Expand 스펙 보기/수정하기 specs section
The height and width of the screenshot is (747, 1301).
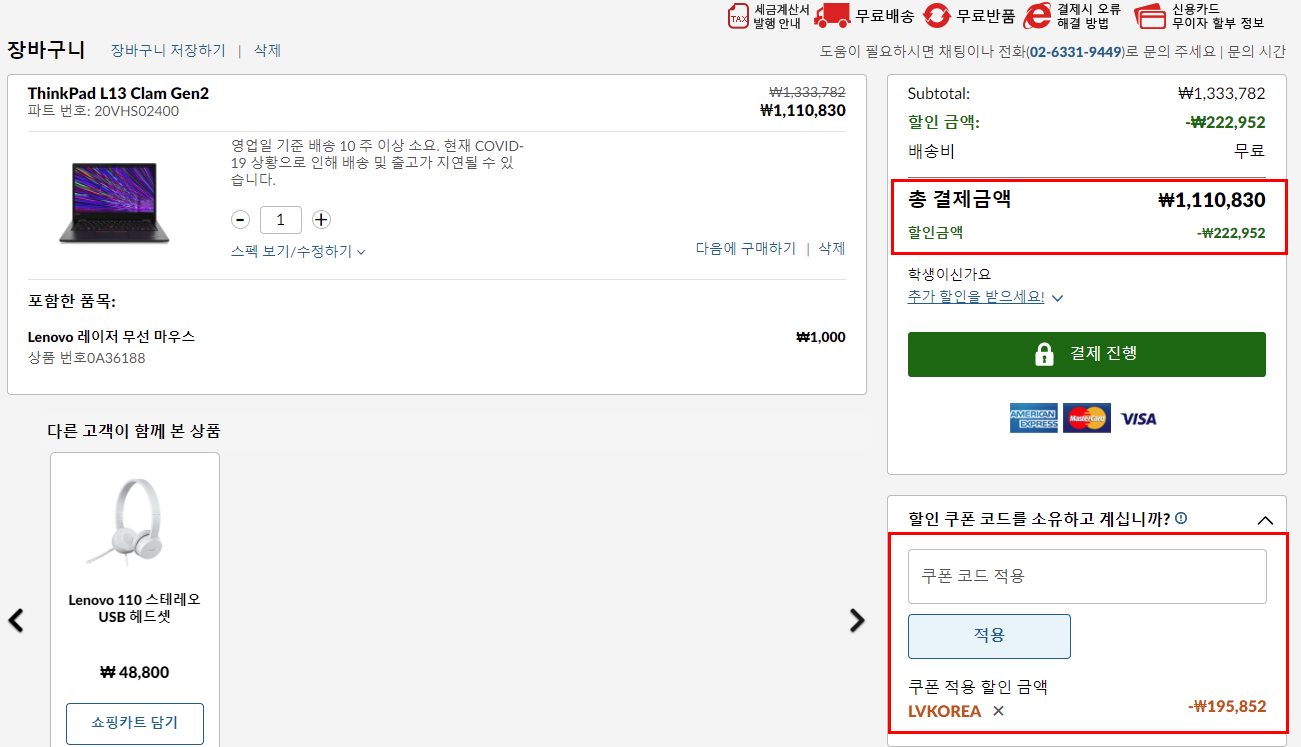pos(298,251)
